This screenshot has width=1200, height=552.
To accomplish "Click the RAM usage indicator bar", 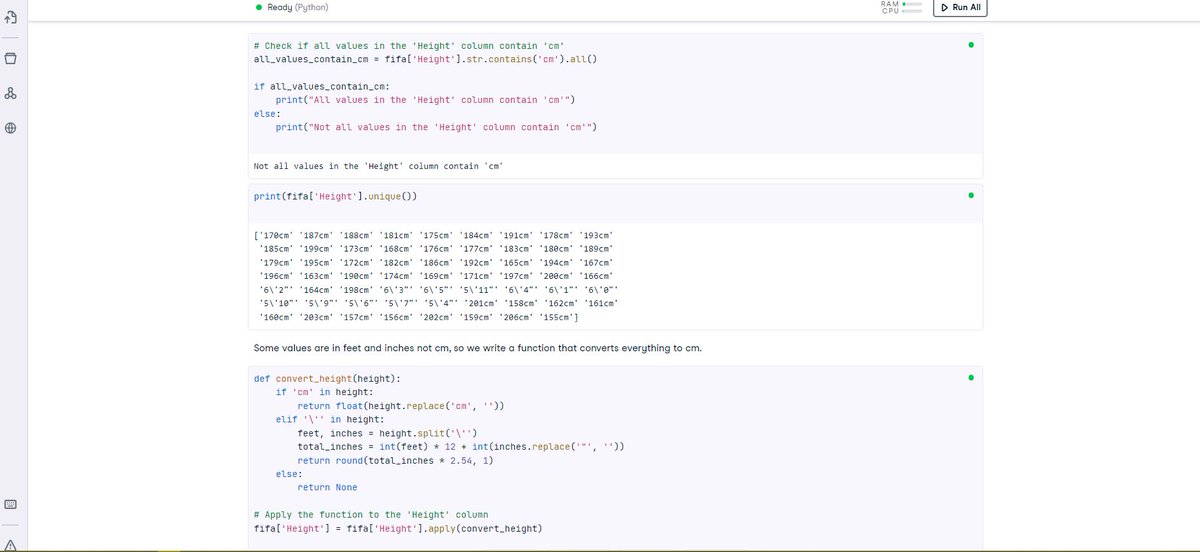I will click(x=911, y=4).
